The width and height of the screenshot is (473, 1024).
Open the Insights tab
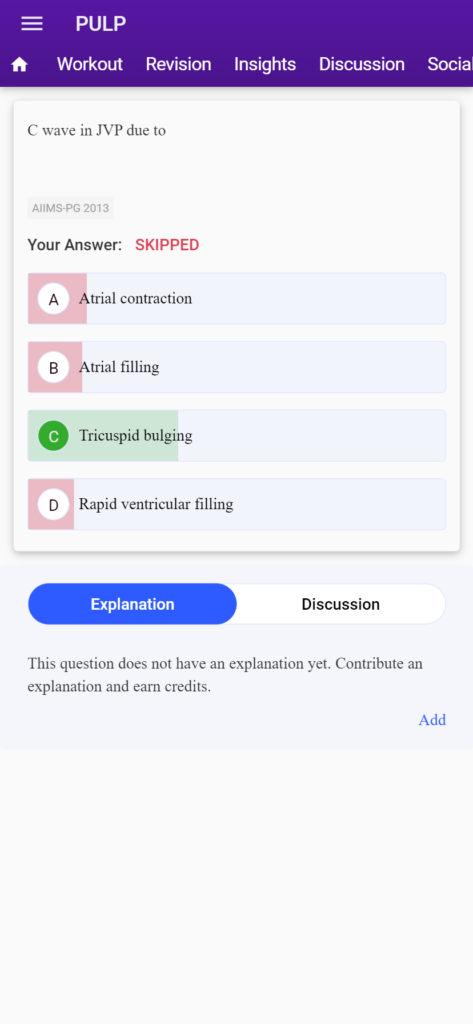tap(265, 64)
